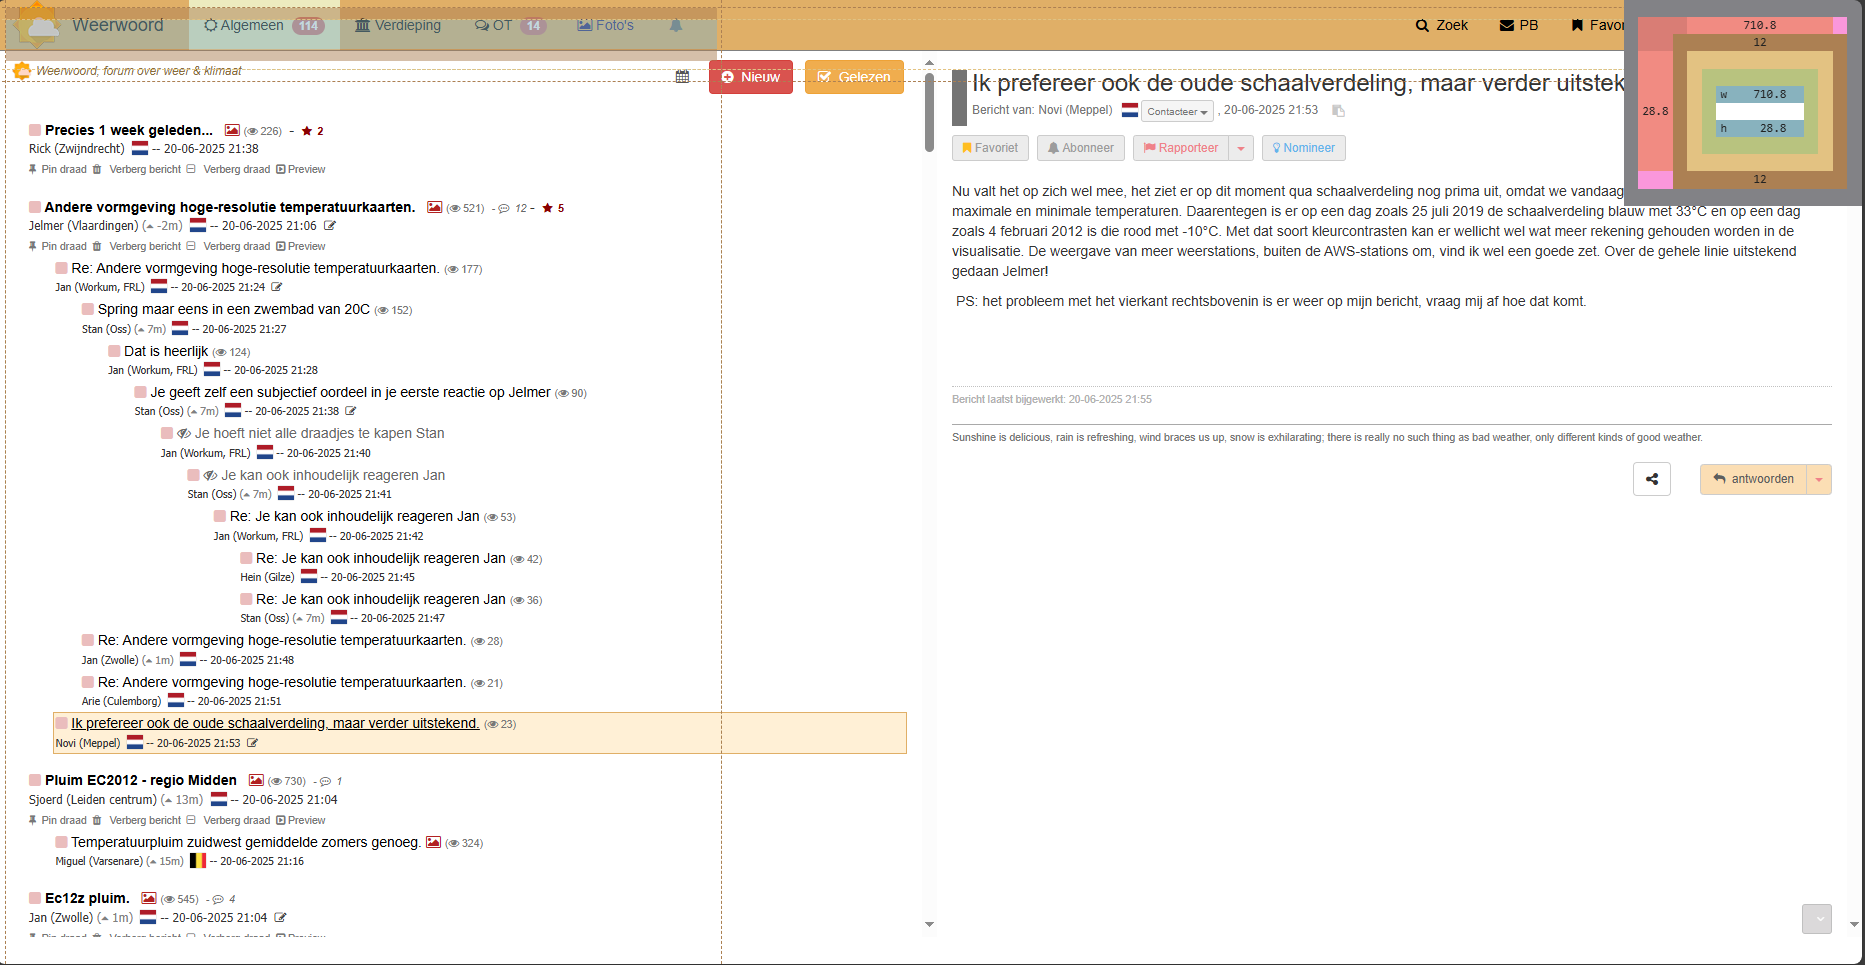The height and width of the screenshot is (965, 1865).
Task: Click the pink marker before 'Precies 1 week geleden...'
Action: pyautogui.click(x=35, y=130)
